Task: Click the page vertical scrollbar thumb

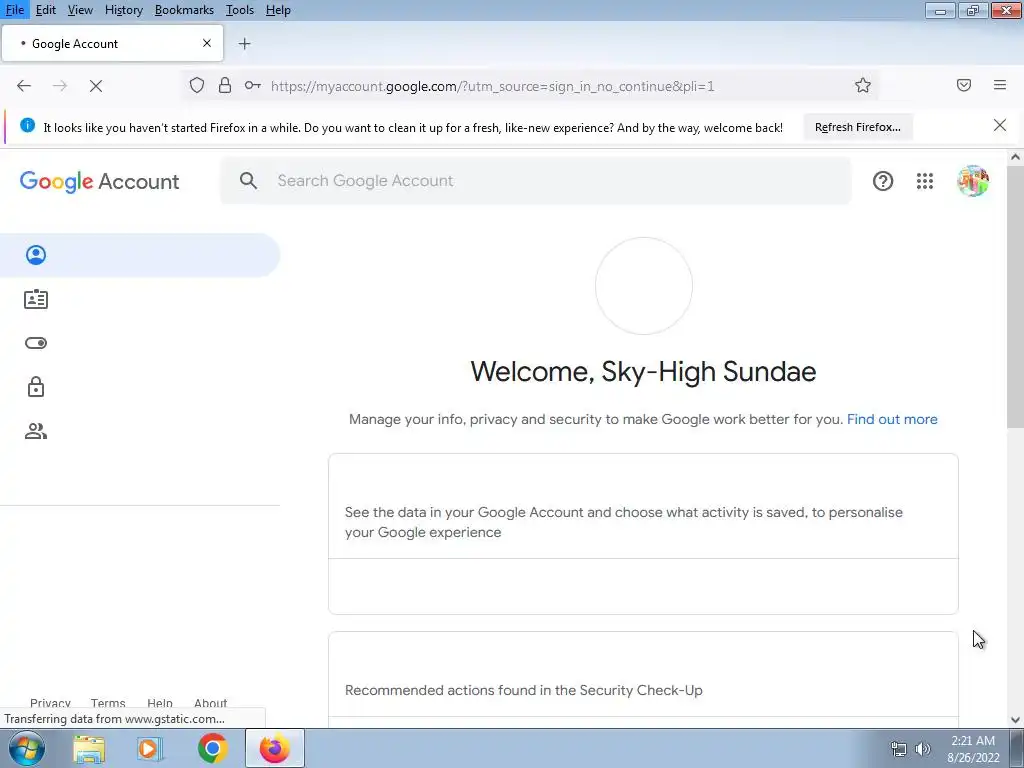Action: (x=1015, y=297)
